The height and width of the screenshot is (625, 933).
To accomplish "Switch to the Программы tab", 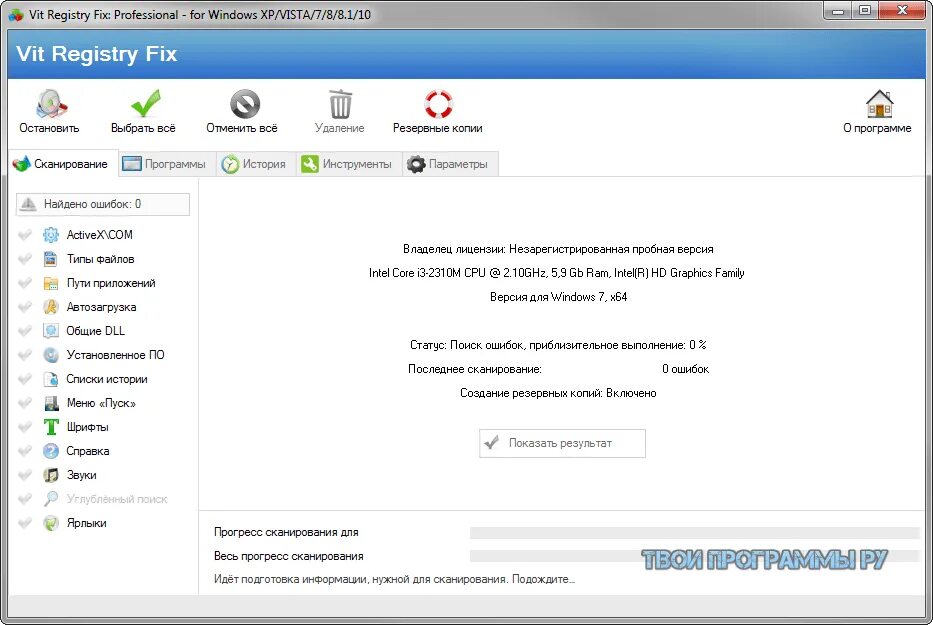I will click(165, 164).
